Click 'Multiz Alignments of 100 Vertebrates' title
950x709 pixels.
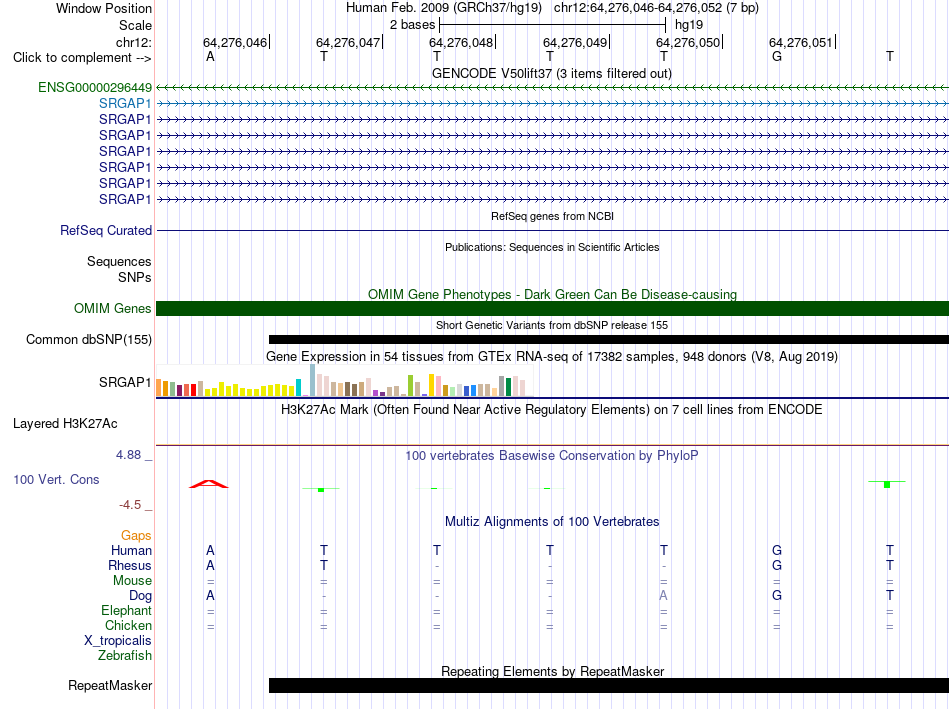pyautogui.click(x=552, y=522)
